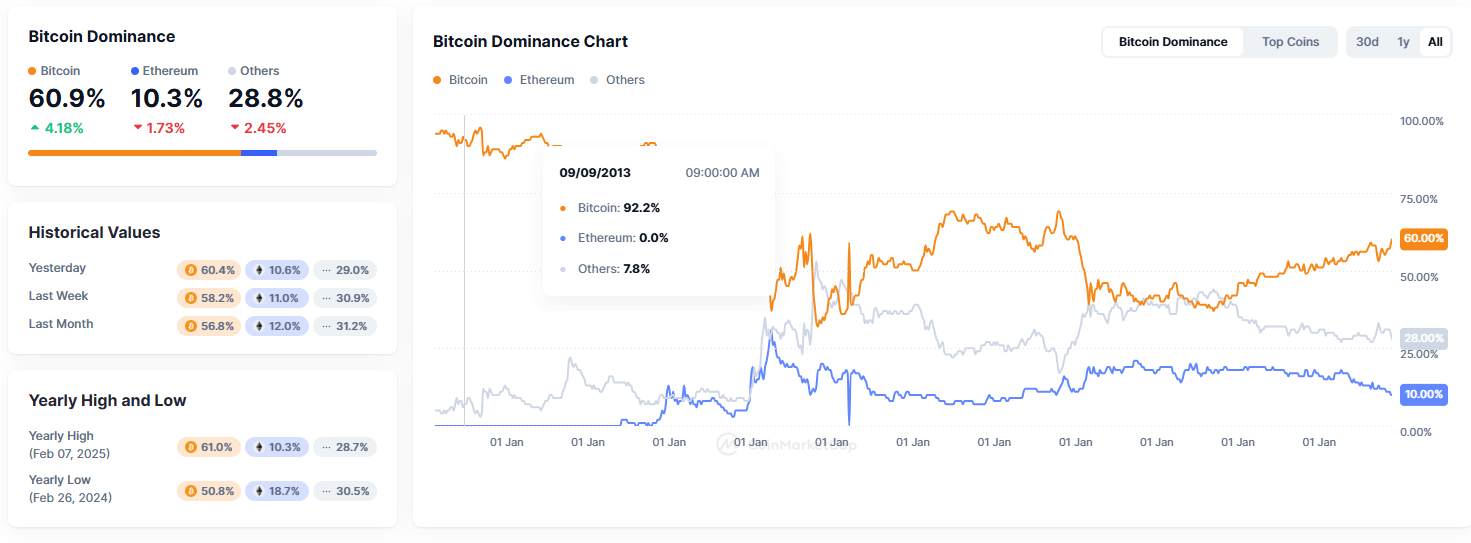This screenshot has width=1471, height=543.
Task: Set chart range to 30d
Action: (1367, 42)
